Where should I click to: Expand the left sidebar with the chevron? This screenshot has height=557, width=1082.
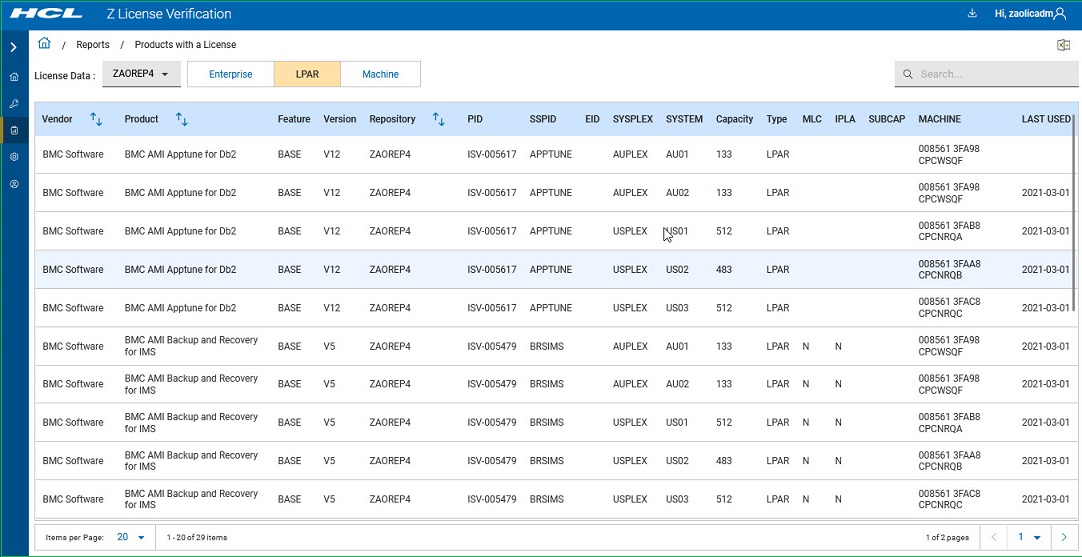(13, 47)
